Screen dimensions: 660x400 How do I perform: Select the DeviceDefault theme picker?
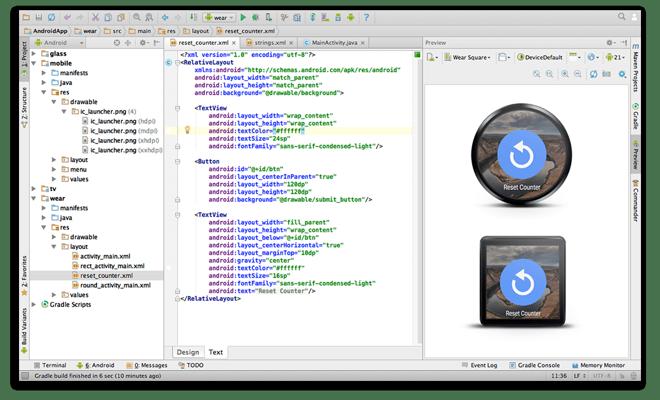coord(540,57)
